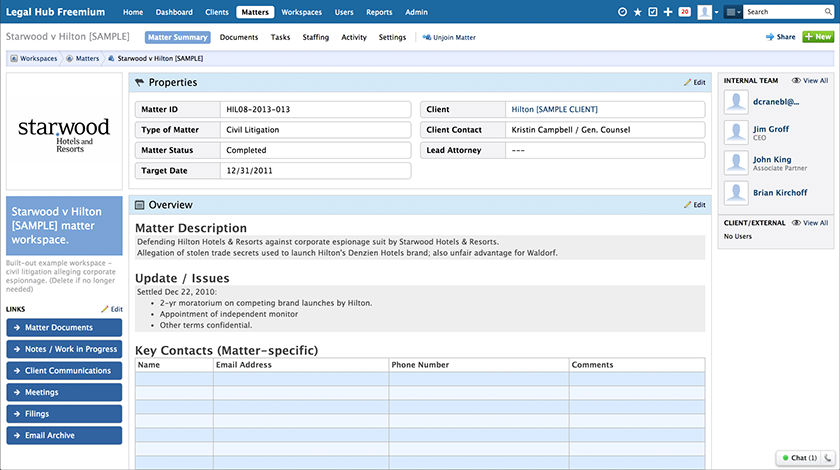This screenshot has width=840, height=470.
Task: Click View All eye for Internal Team
Action: [809, 80]
